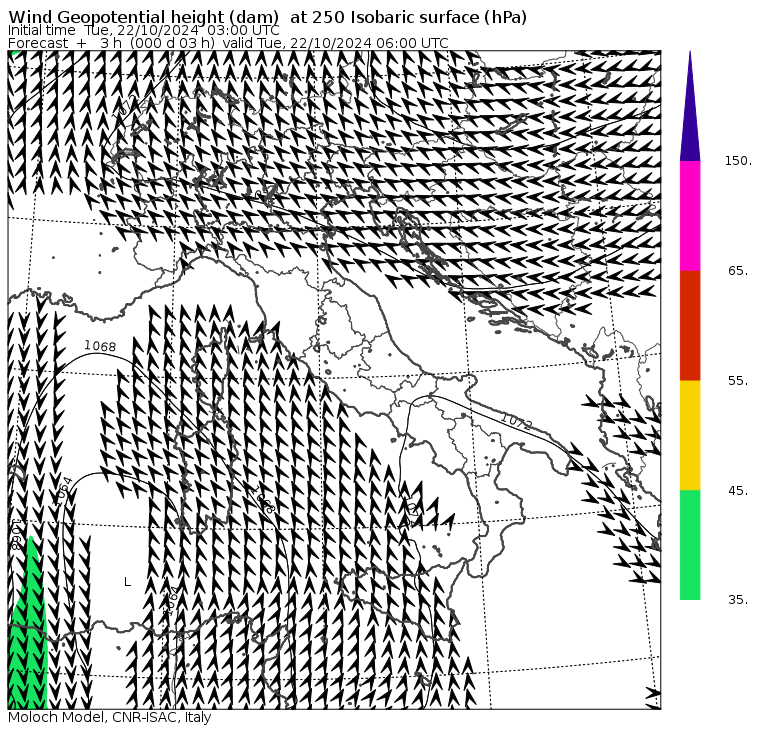Click the legend value label 35.
This screenshot has width=760, height=731.
tap(738, 600)
